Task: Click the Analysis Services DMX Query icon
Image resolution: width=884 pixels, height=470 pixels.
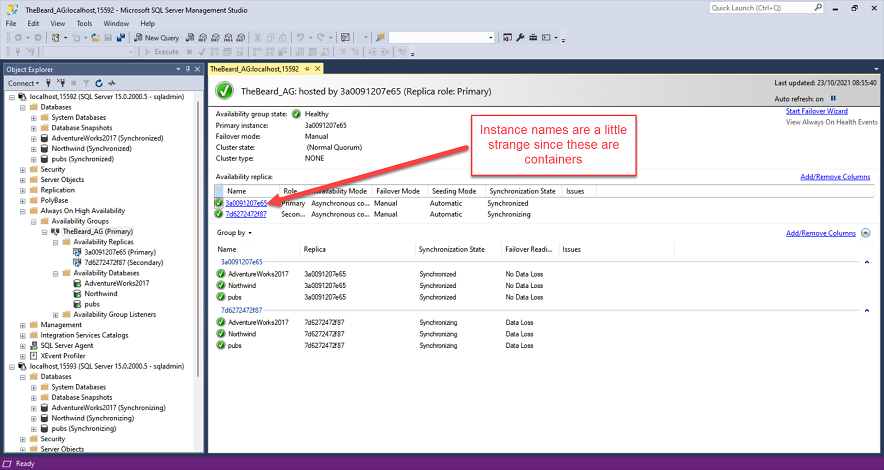Action: [x=216, y=38]
